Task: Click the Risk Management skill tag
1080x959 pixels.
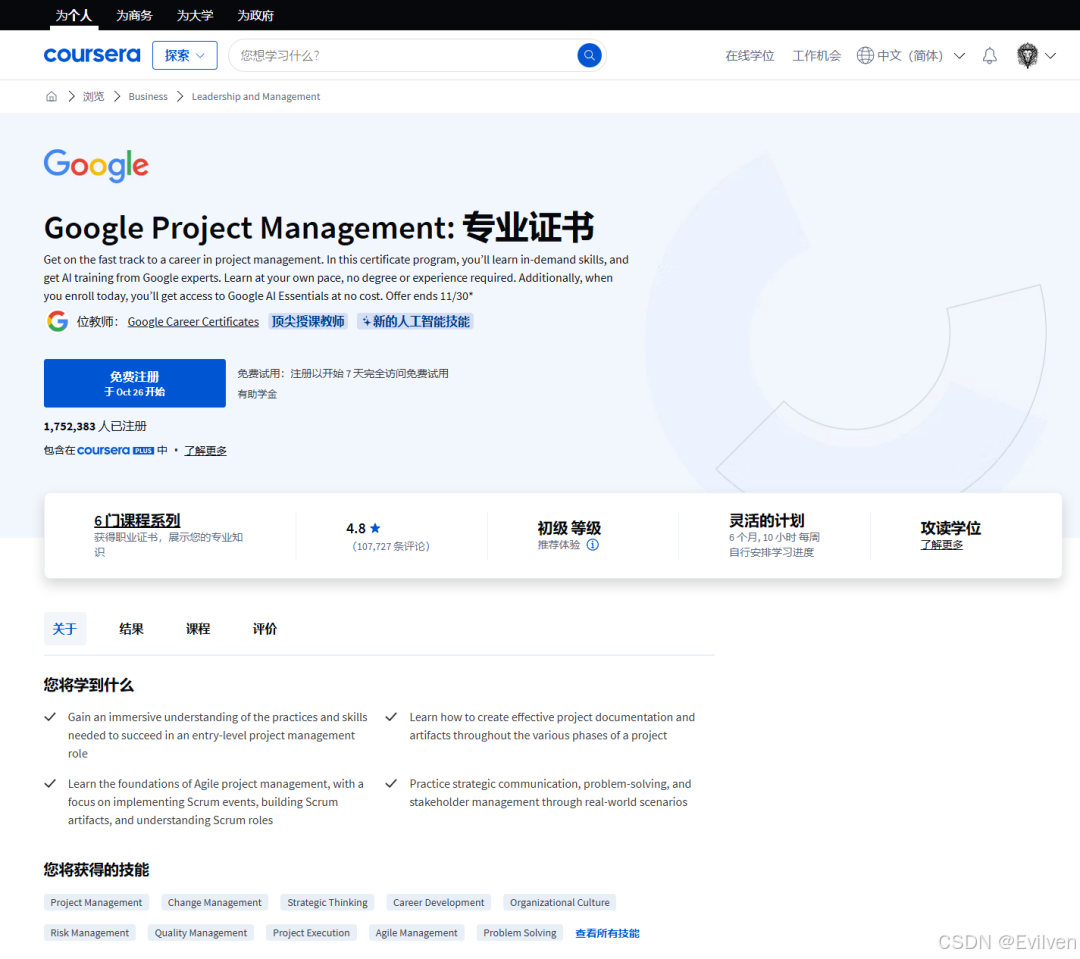Action: [x=90, y=933]
